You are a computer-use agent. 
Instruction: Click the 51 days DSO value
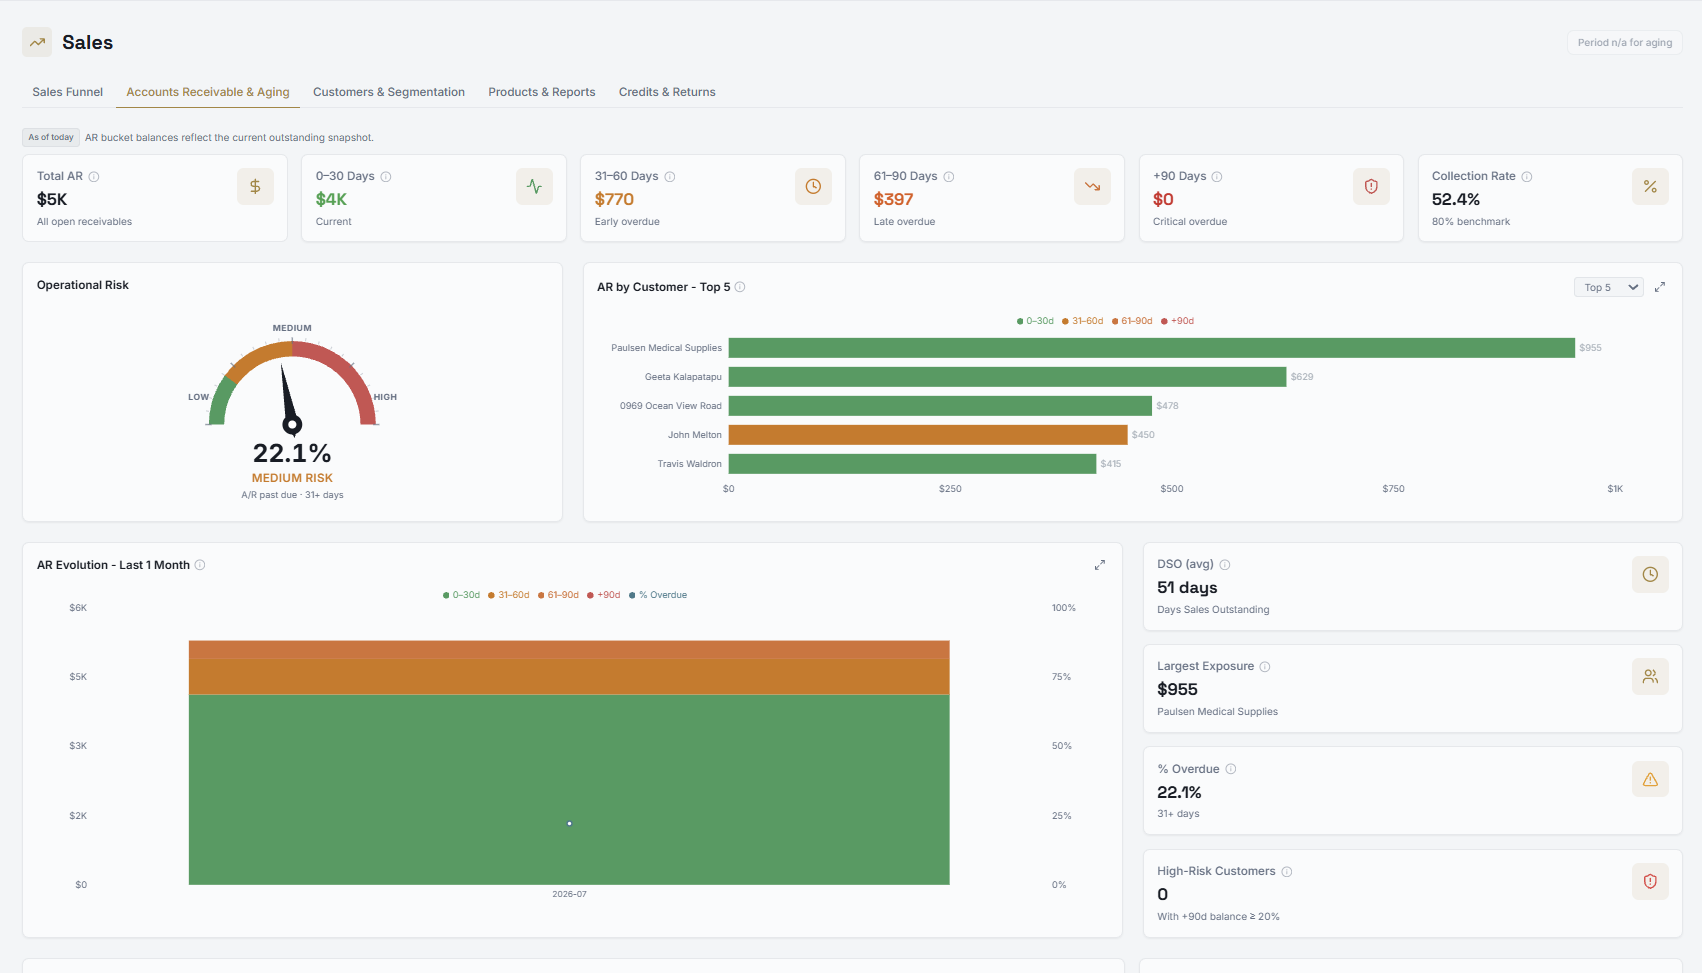pos(1187,588)
